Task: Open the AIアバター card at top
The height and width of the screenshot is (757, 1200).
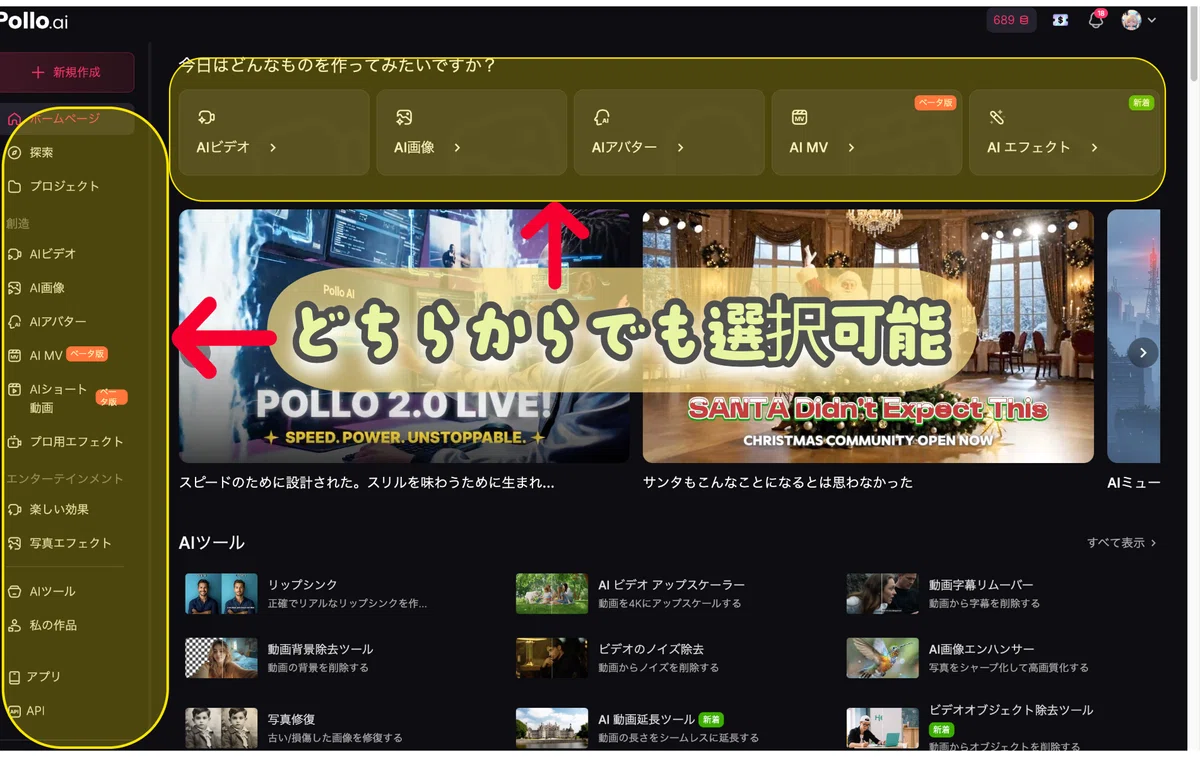Action: pos(669,132)
